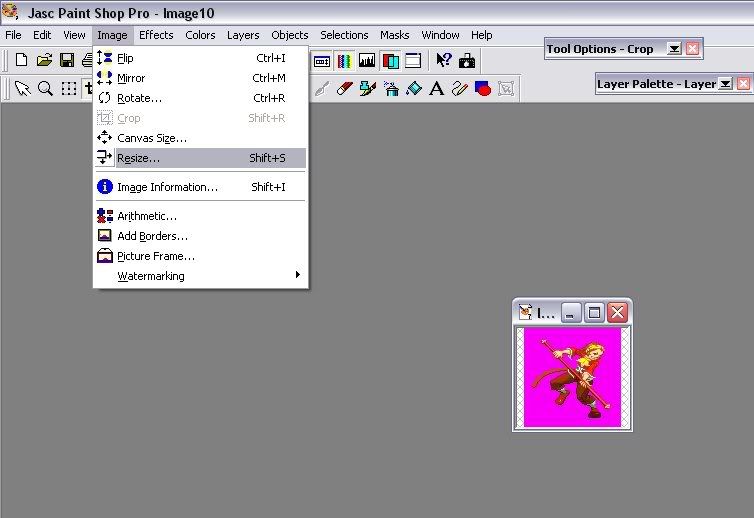This screenshot has width=754, height=518.
Task: Save using the floppy disk icon
Action: (x=67, y=60)
